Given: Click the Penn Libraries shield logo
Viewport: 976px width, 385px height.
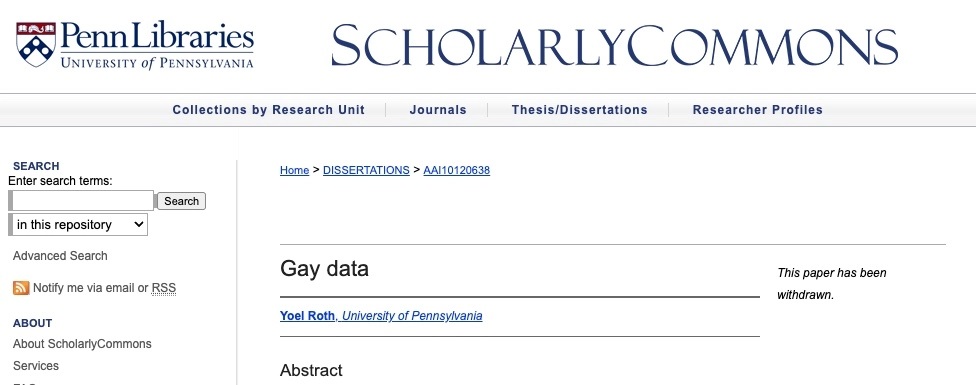Looking at the screenshot, I should click(36, 44).
